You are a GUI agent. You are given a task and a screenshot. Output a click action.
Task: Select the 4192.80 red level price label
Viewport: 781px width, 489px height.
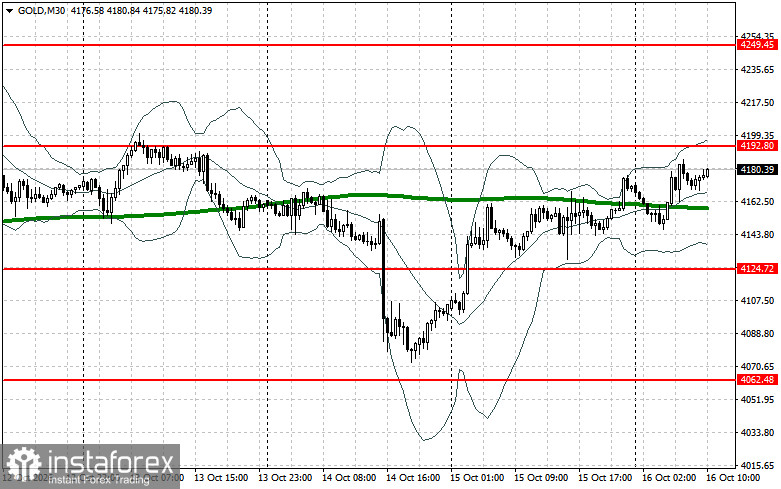[x=757, y=146]
